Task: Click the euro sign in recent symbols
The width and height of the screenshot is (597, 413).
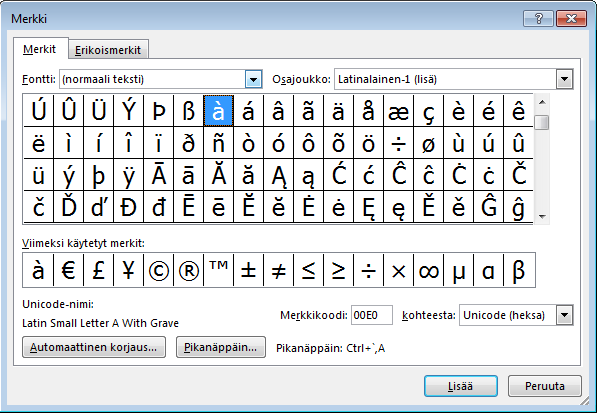Action: [x=69, y=270]
